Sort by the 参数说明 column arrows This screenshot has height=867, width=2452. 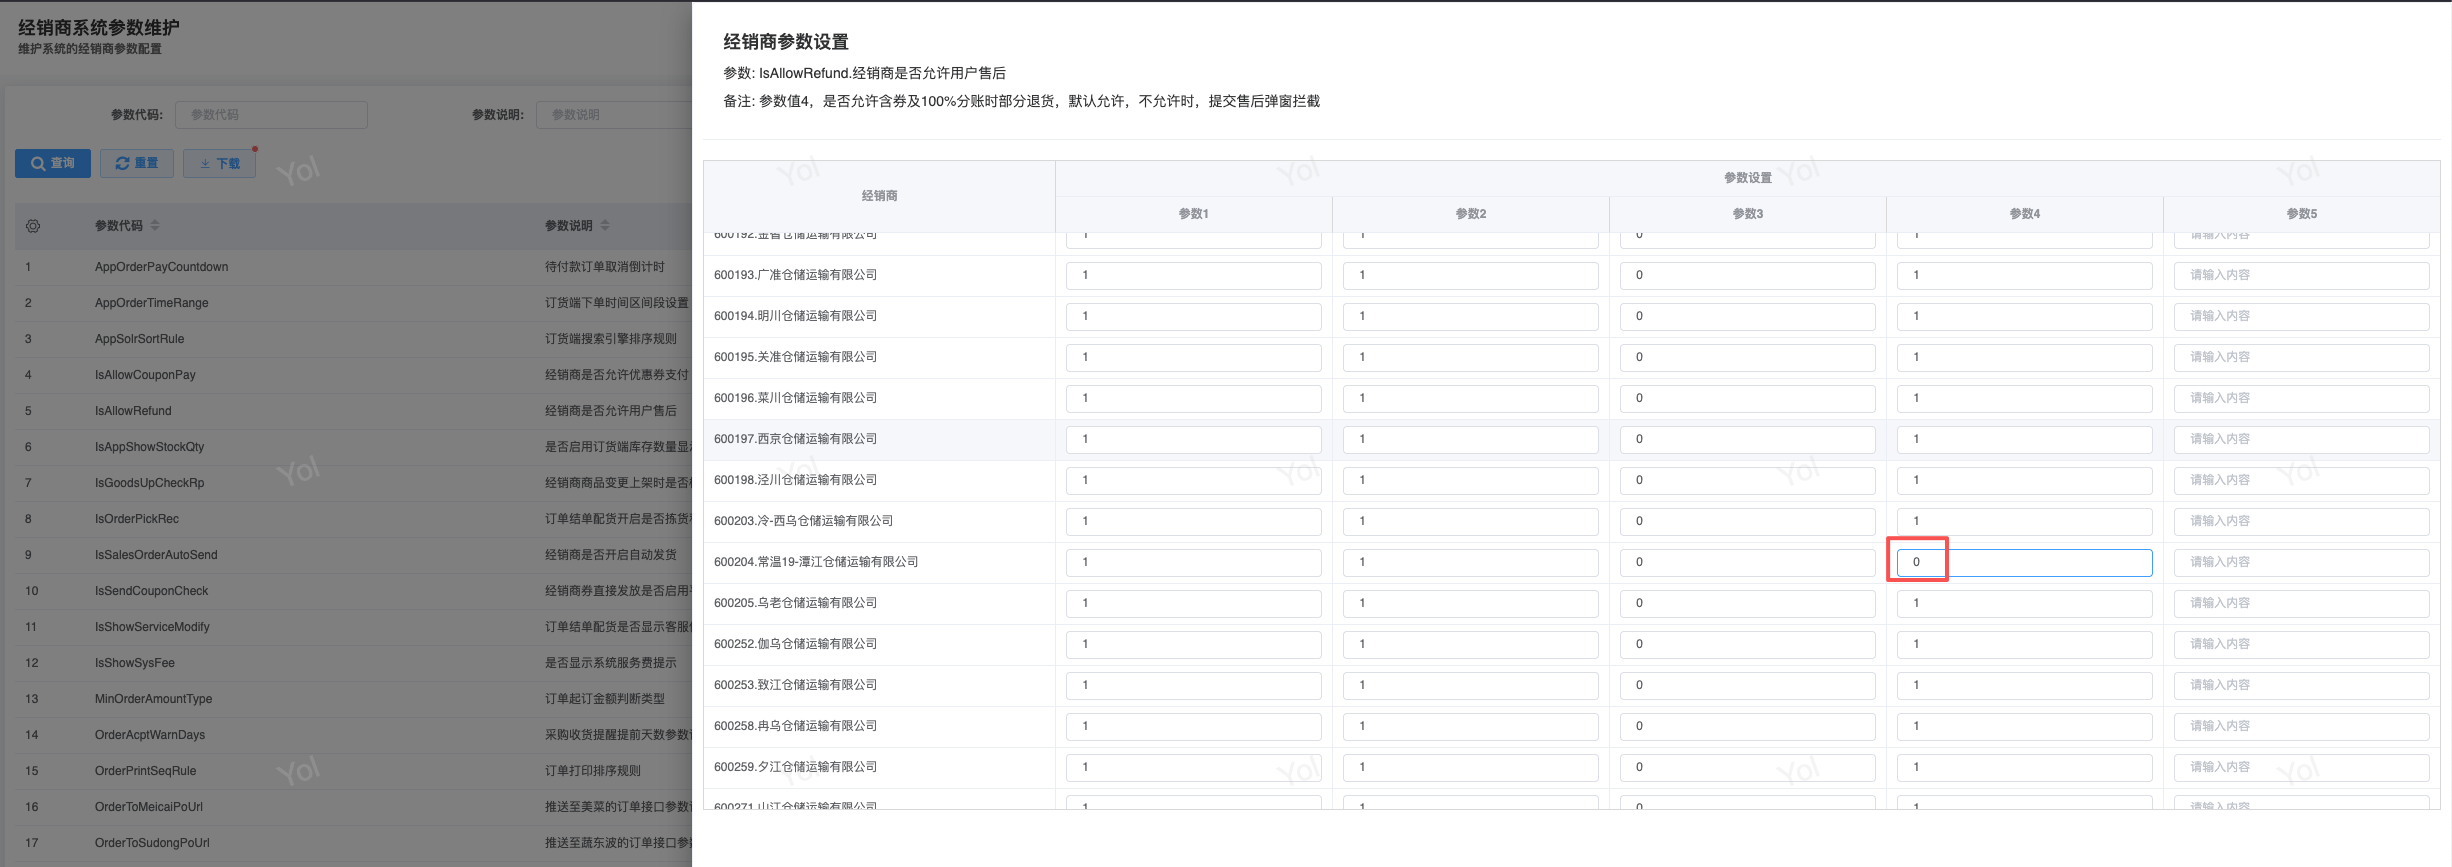point(605,226)
